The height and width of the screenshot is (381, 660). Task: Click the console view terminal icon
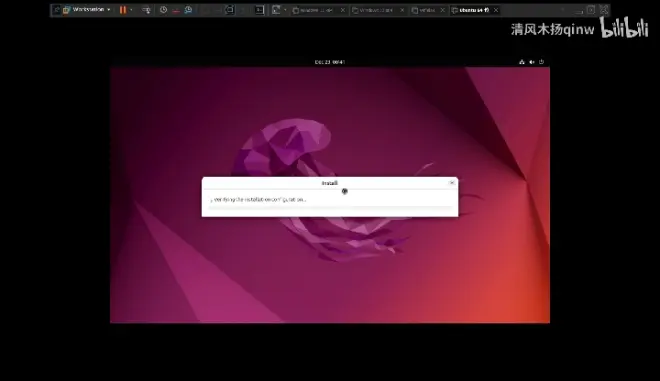[x=260, y=10]
